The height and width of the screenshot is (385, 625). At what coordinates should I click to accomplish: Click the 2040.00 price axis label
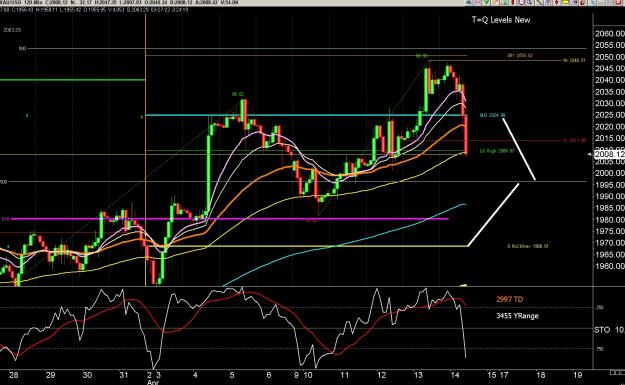tap(609, 80)
